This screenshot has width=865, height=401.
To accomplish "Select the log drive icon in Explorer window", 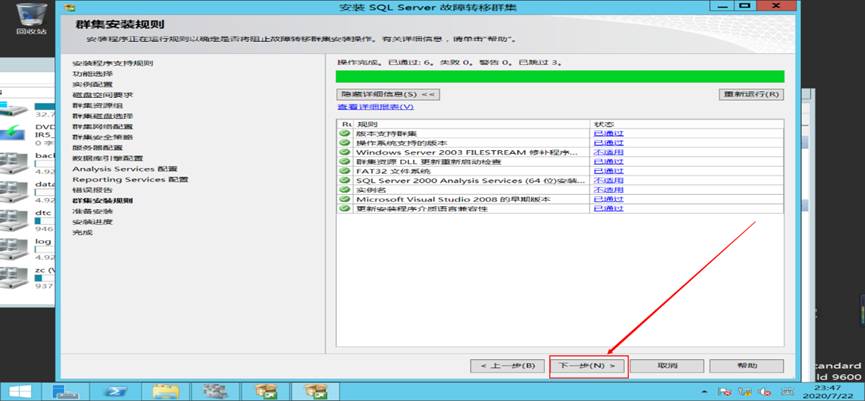I will click(x=13, y=249).
